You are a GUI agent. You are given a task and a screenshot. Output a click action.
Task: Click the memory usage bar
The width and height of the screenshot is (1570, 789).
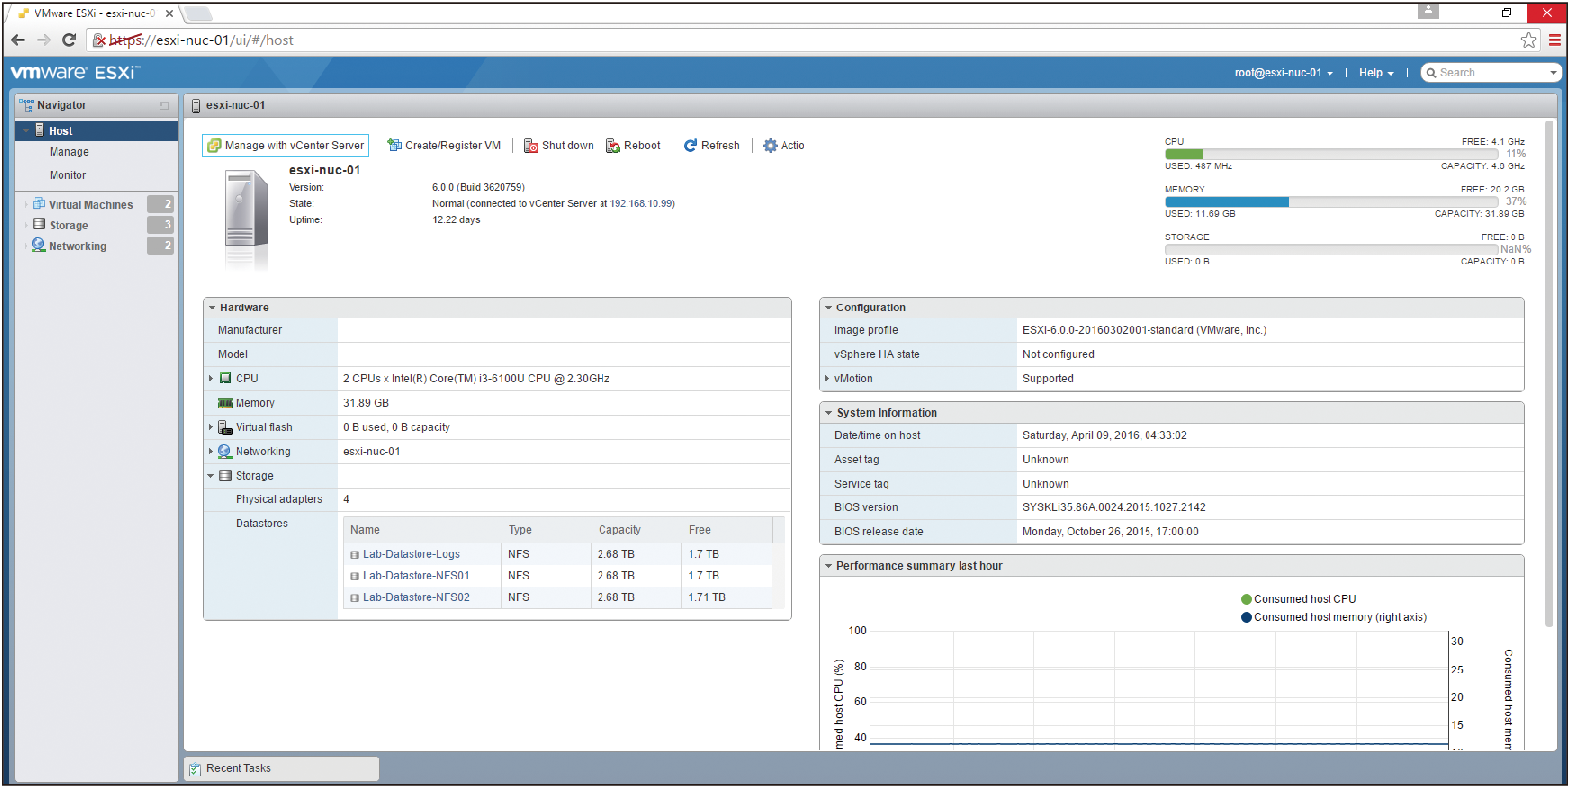point(1333,202)
